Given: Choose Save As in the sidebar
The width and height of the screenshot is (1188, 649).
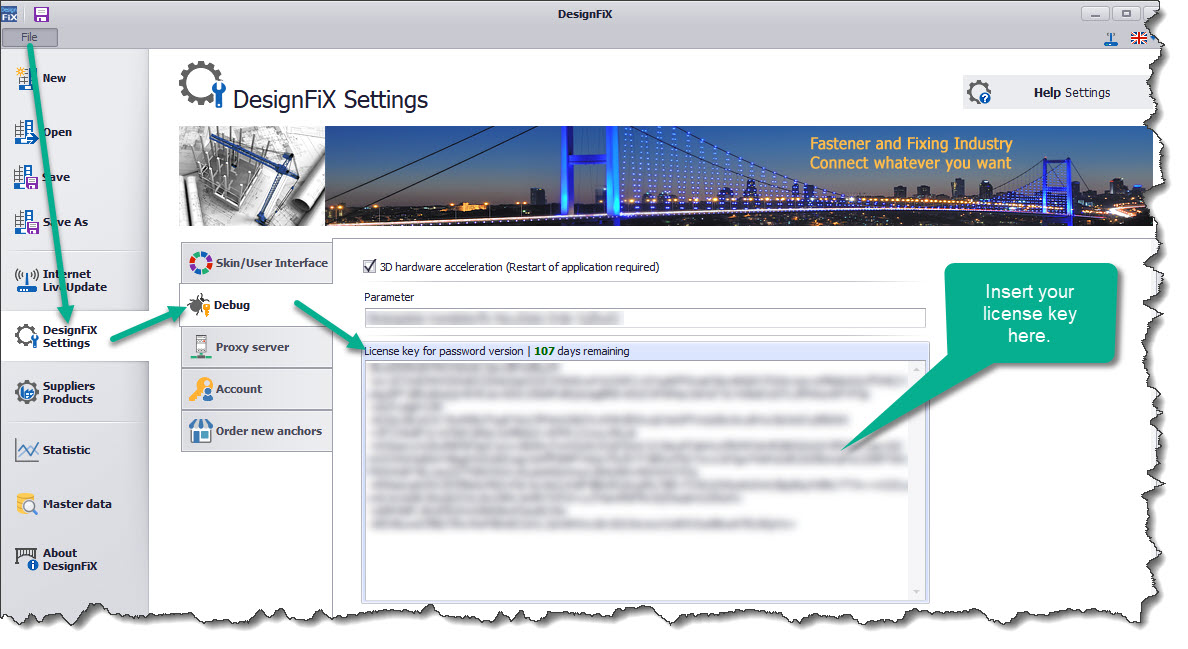Looking at the screenshot, I should point(66,222).
